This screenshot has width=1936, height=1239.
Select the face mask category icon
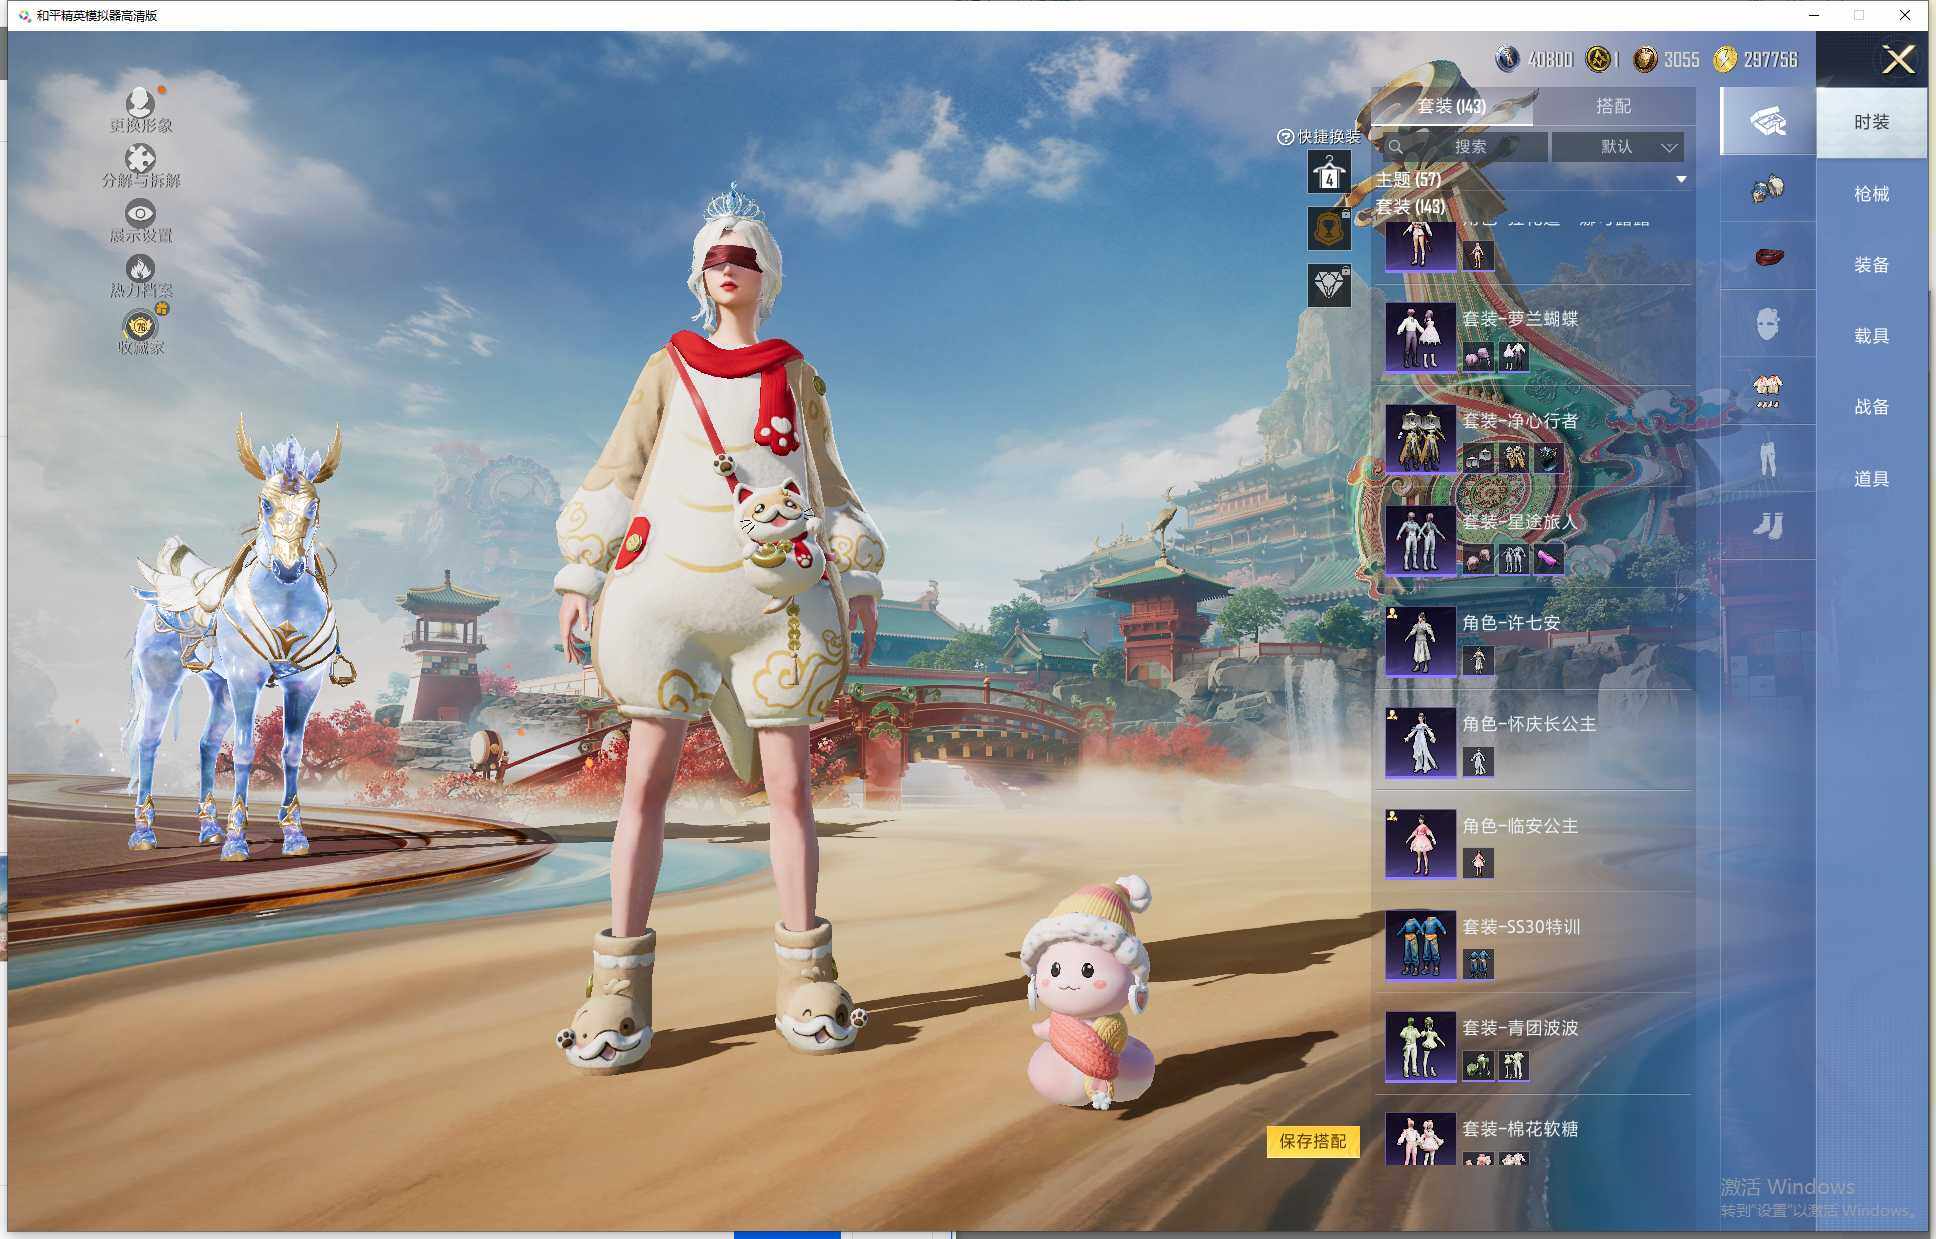[x=1767, y=324]
